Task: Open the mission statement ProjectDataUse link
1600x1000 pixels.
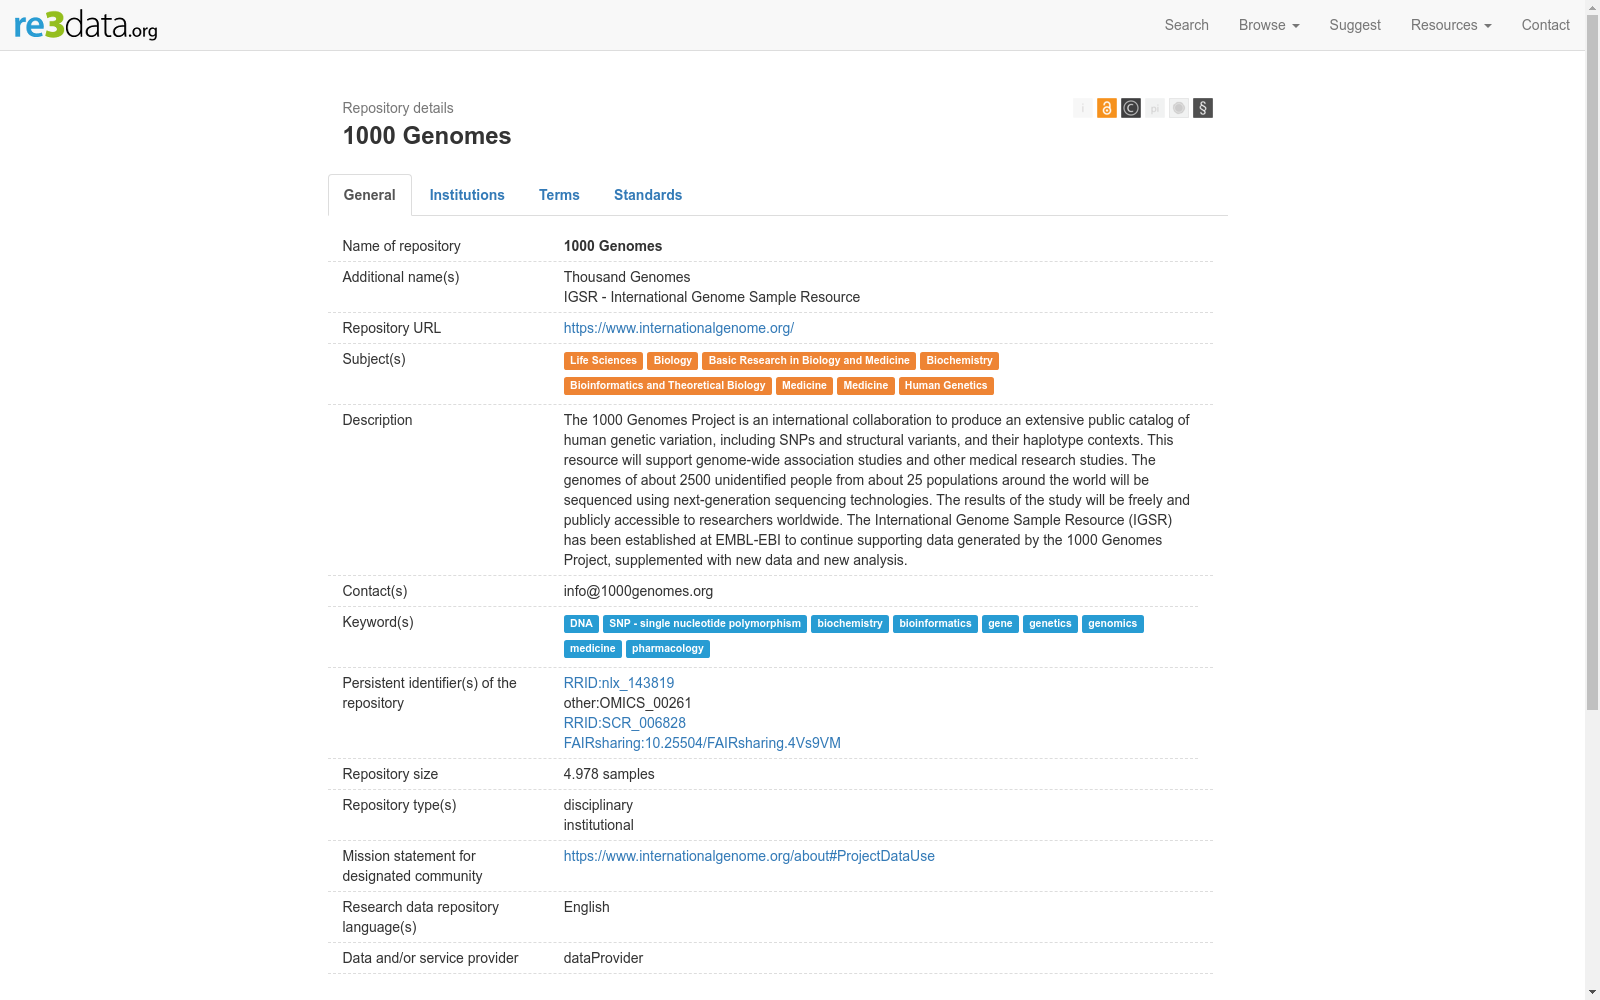Action: pos(749,856)
